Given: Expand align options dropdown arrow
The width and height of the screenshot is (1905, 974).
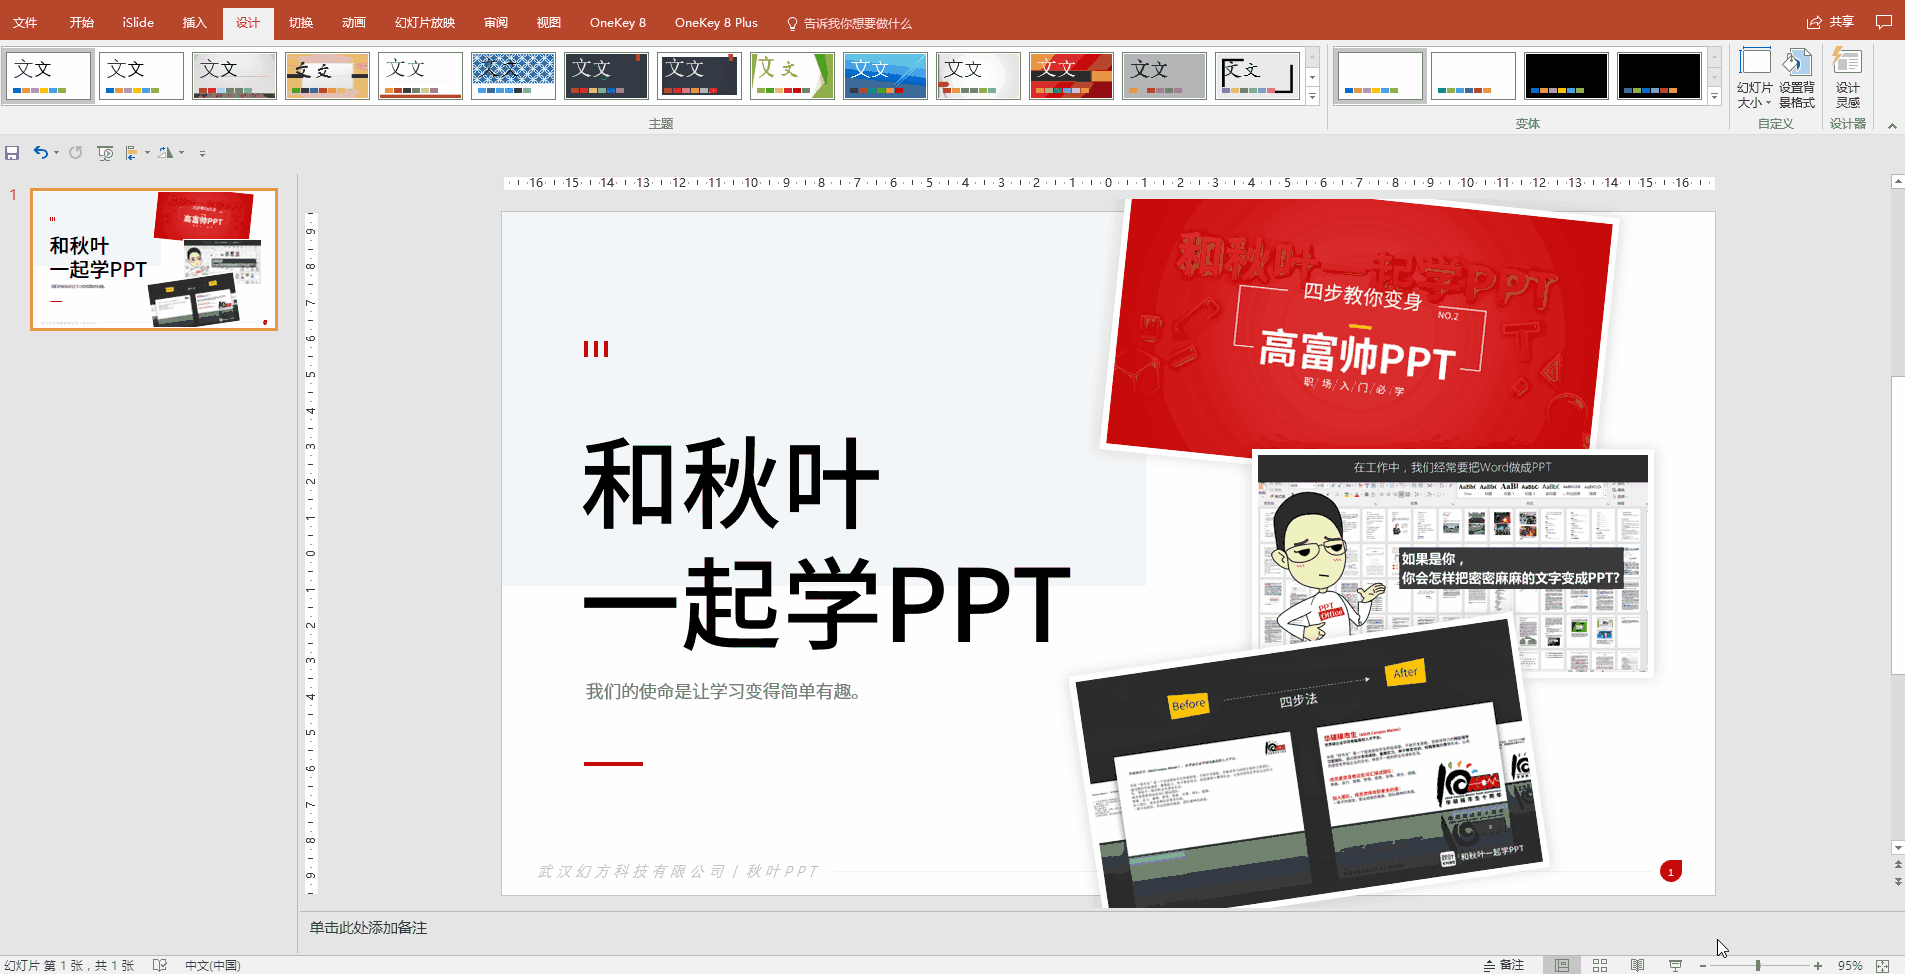Looking at the screenshot, I should 147,153.
